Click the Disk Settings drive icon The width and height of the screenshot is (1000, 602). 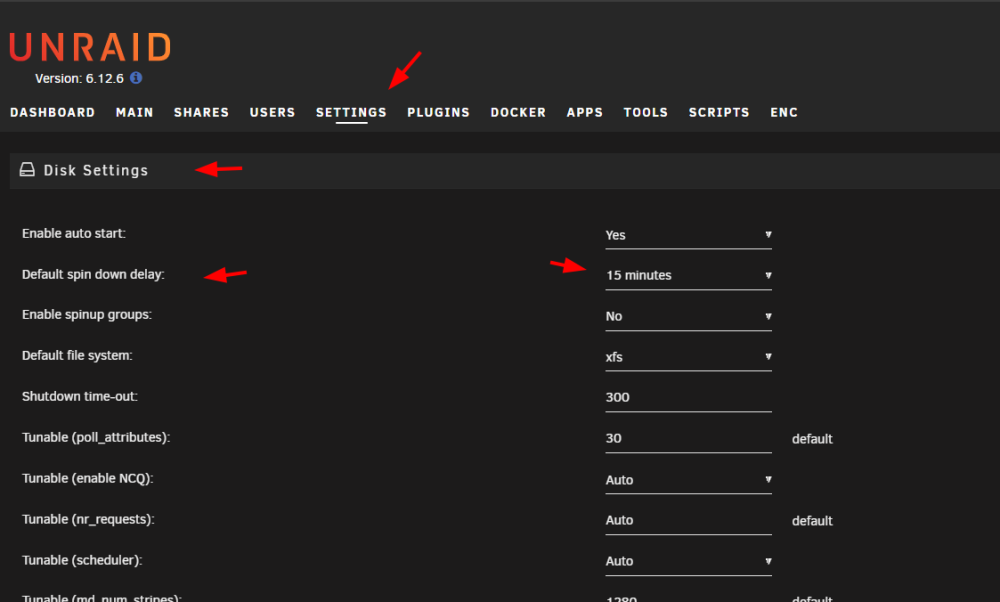click(x=27, y=170)
